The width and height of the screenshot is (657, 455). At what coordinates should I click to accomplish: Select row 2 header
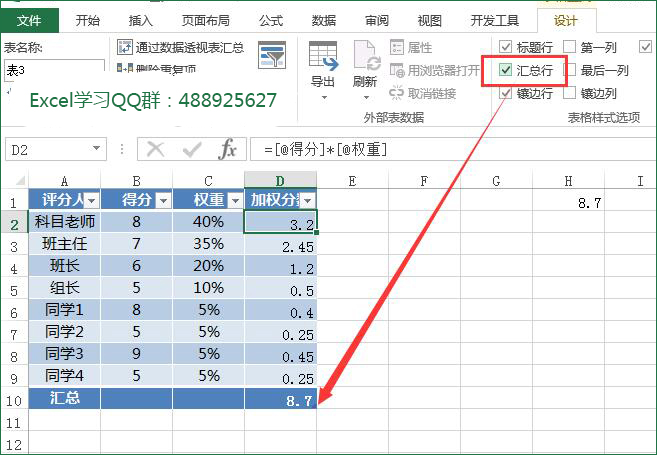pos(14,224)
